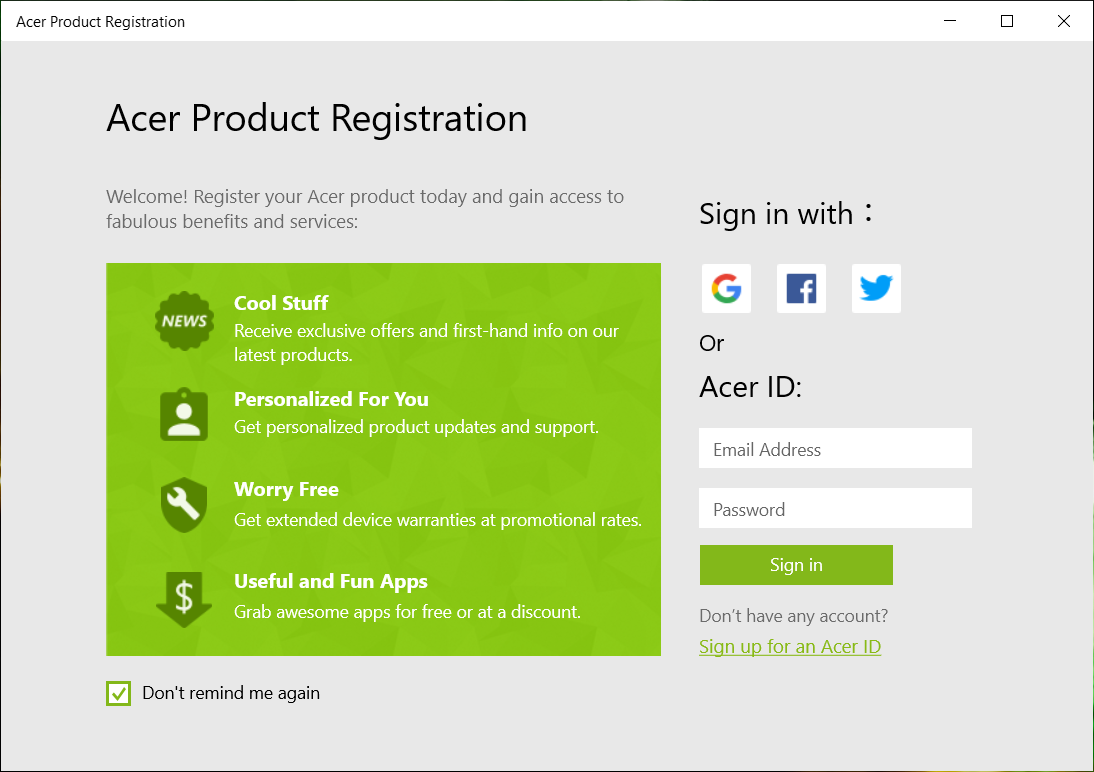Click the Useful and Fun Apps heading
The image size is (1094, 772).
[x=331, y=581]
